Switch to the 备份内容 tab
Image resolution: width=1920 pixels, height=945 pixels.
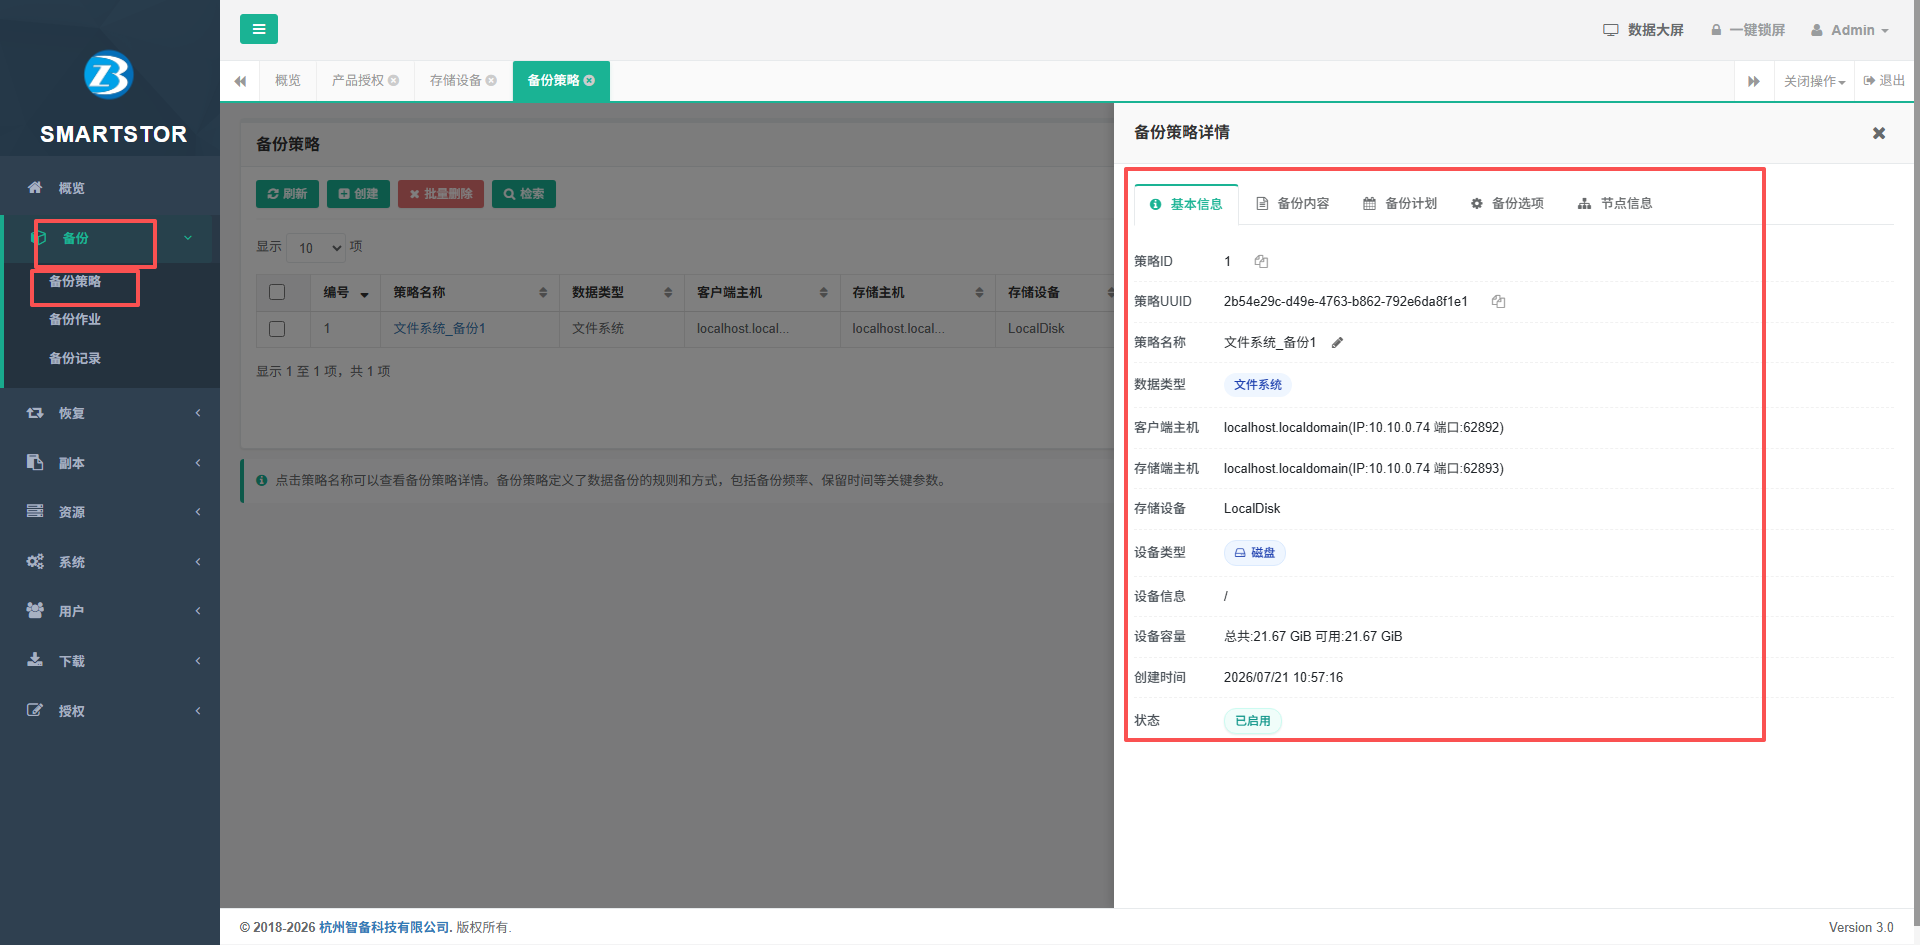click(1293, 203)
